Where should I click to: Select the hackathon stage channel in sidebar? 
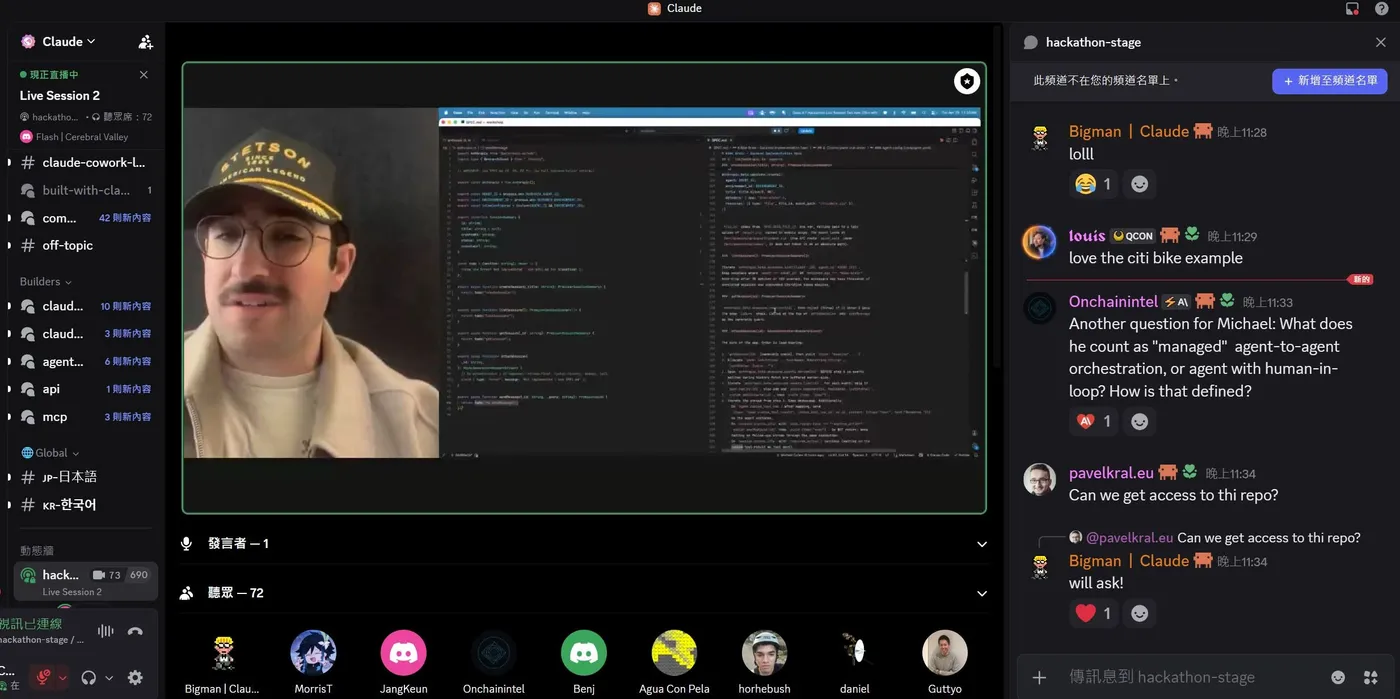click(86, 581)
